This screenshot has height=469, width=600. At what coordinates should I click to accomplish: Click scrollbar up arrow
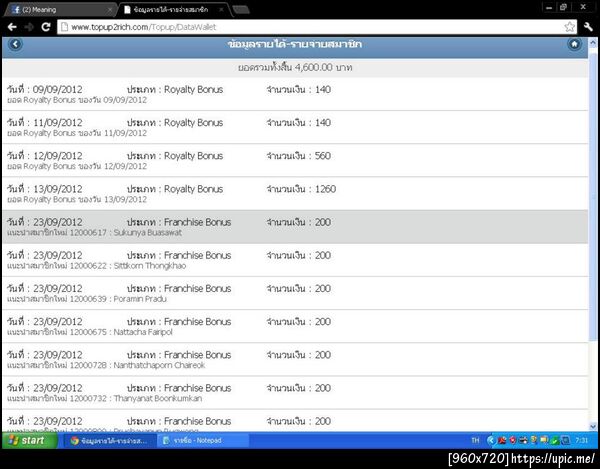[593, 43]
